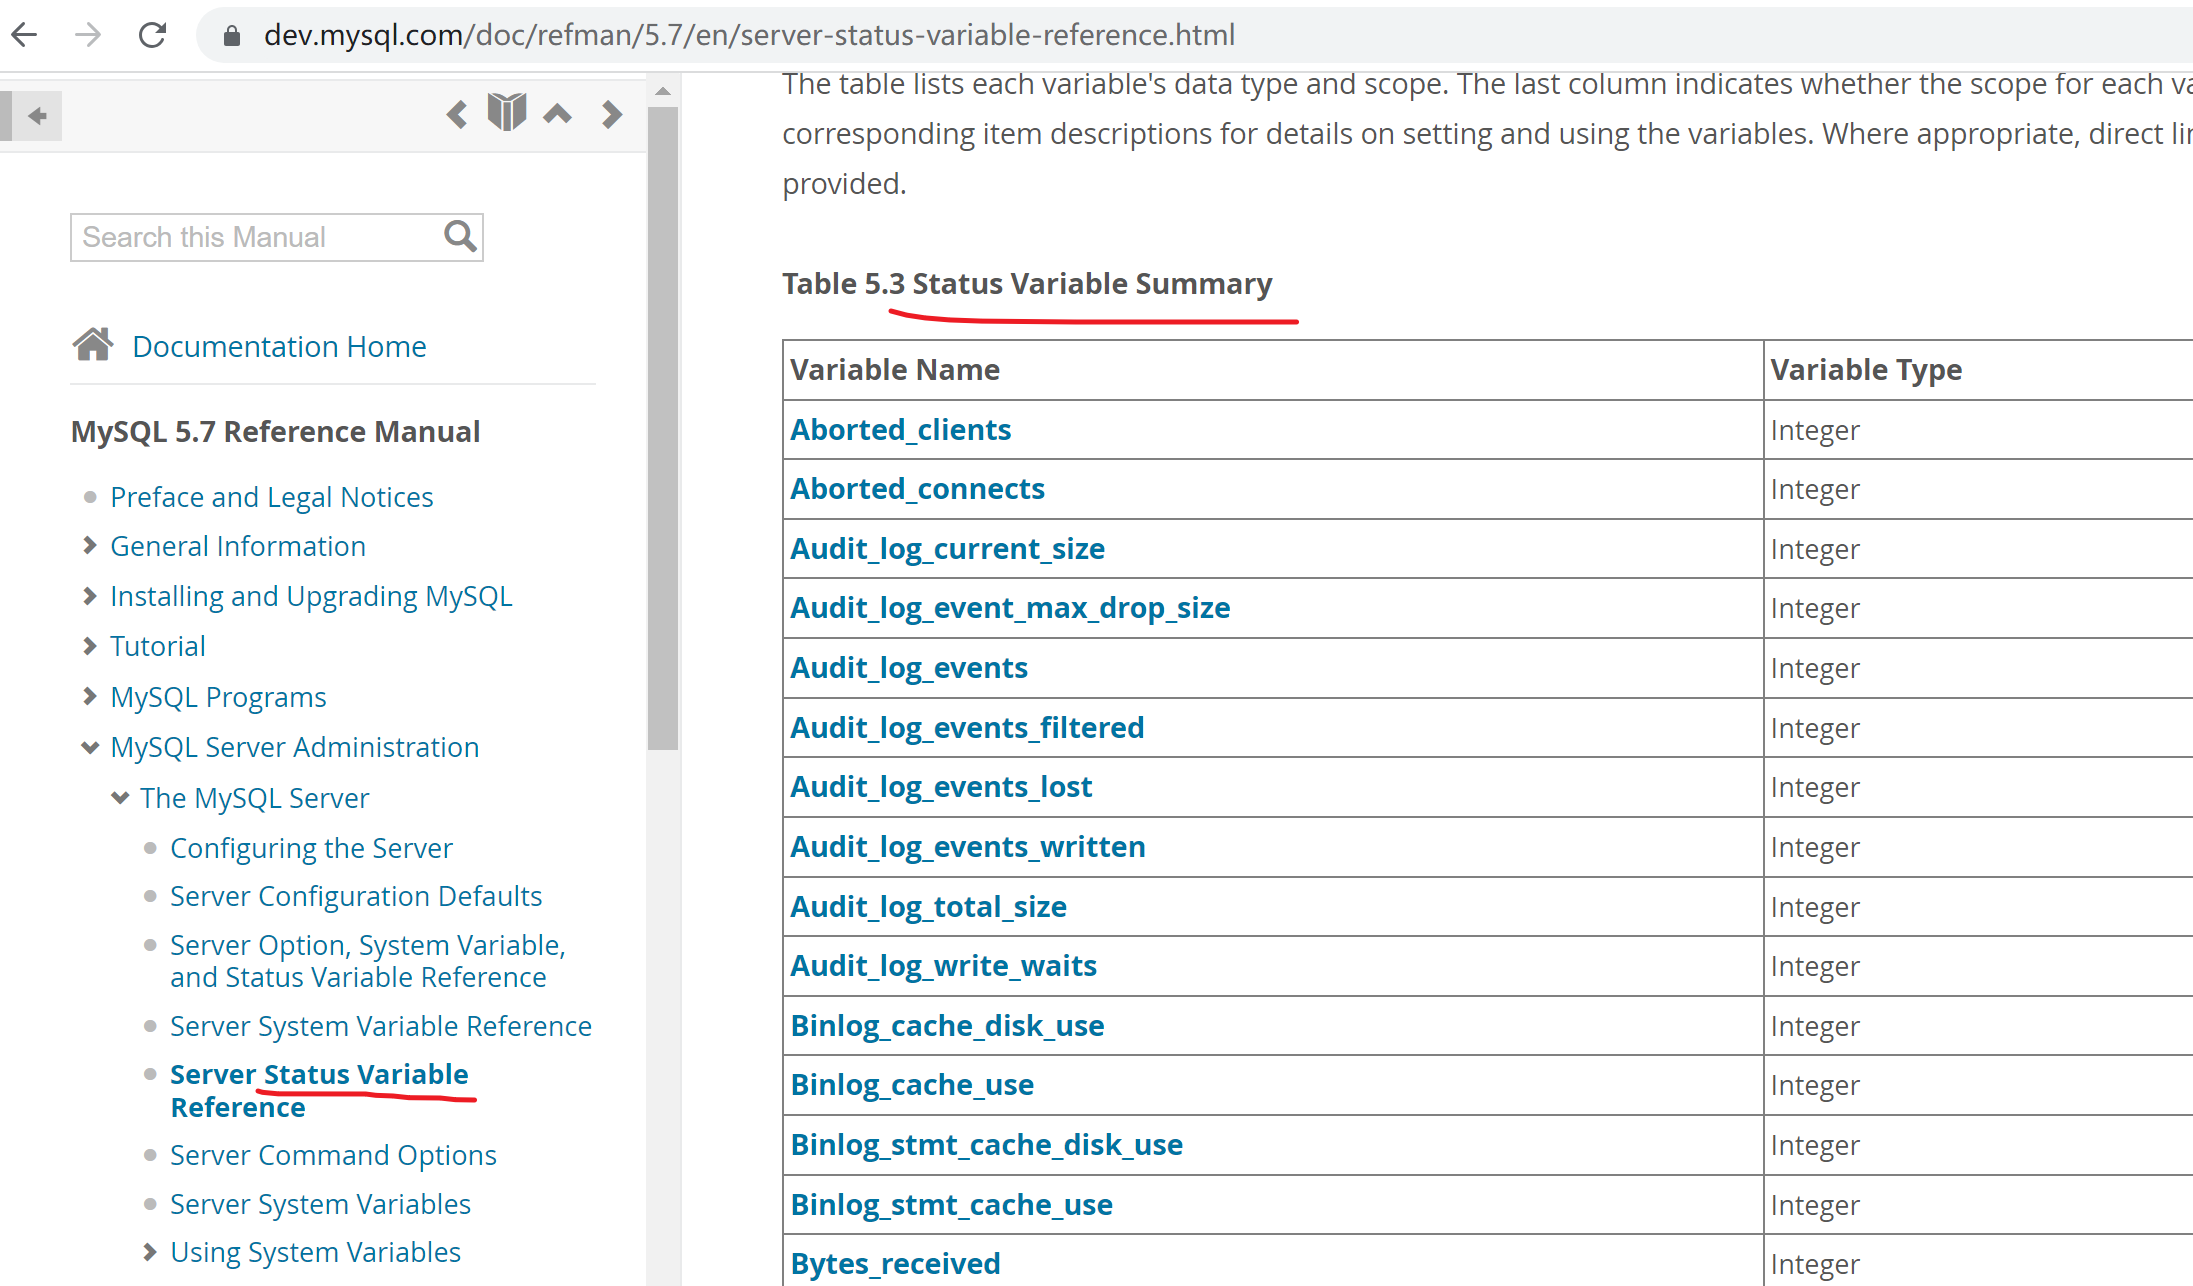Viewport: 2193px width, 1286px height.
Task: Expand the Tutorial tree node
Action: [90, 646]
